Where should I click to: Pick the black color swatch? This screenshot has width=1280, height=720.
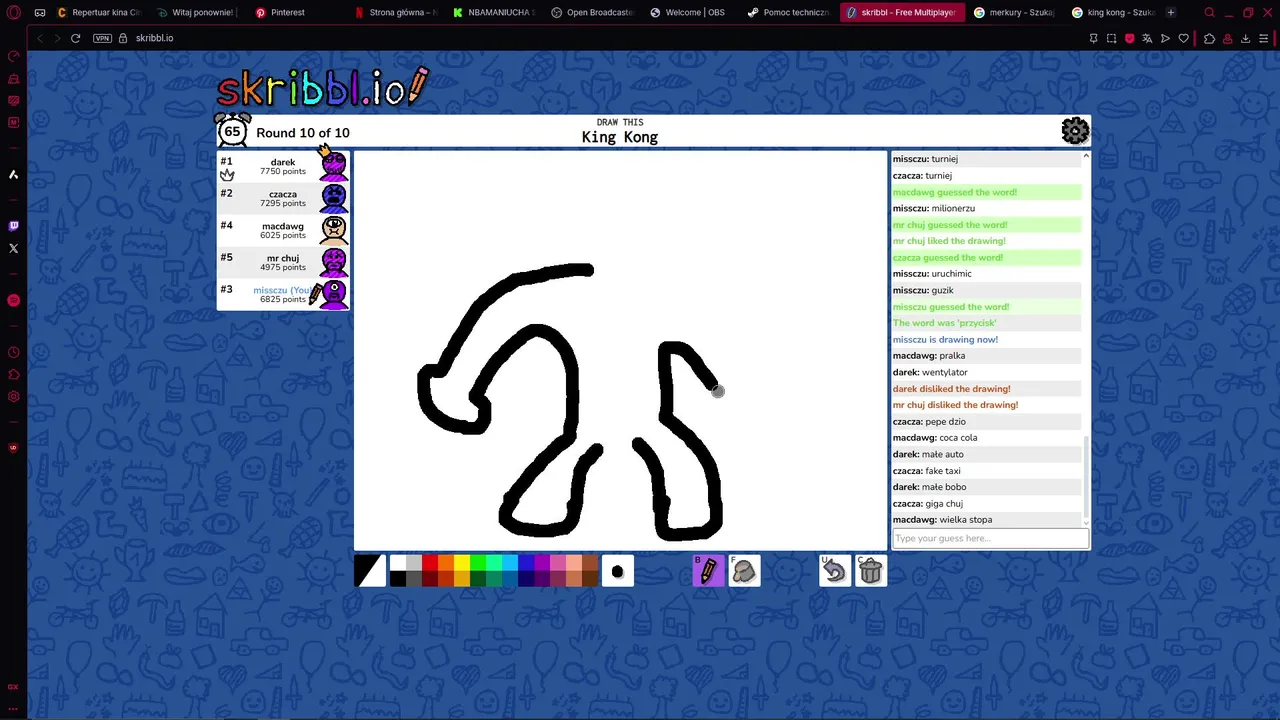[x=398, y=579]
